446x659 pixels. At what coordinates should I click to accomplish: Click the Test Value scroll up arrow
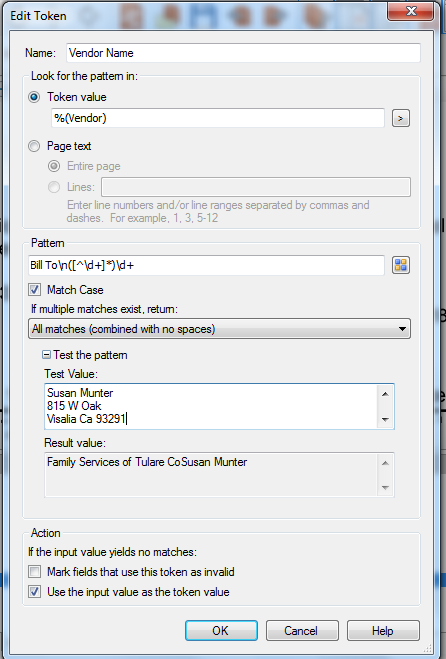click(385, 394)
